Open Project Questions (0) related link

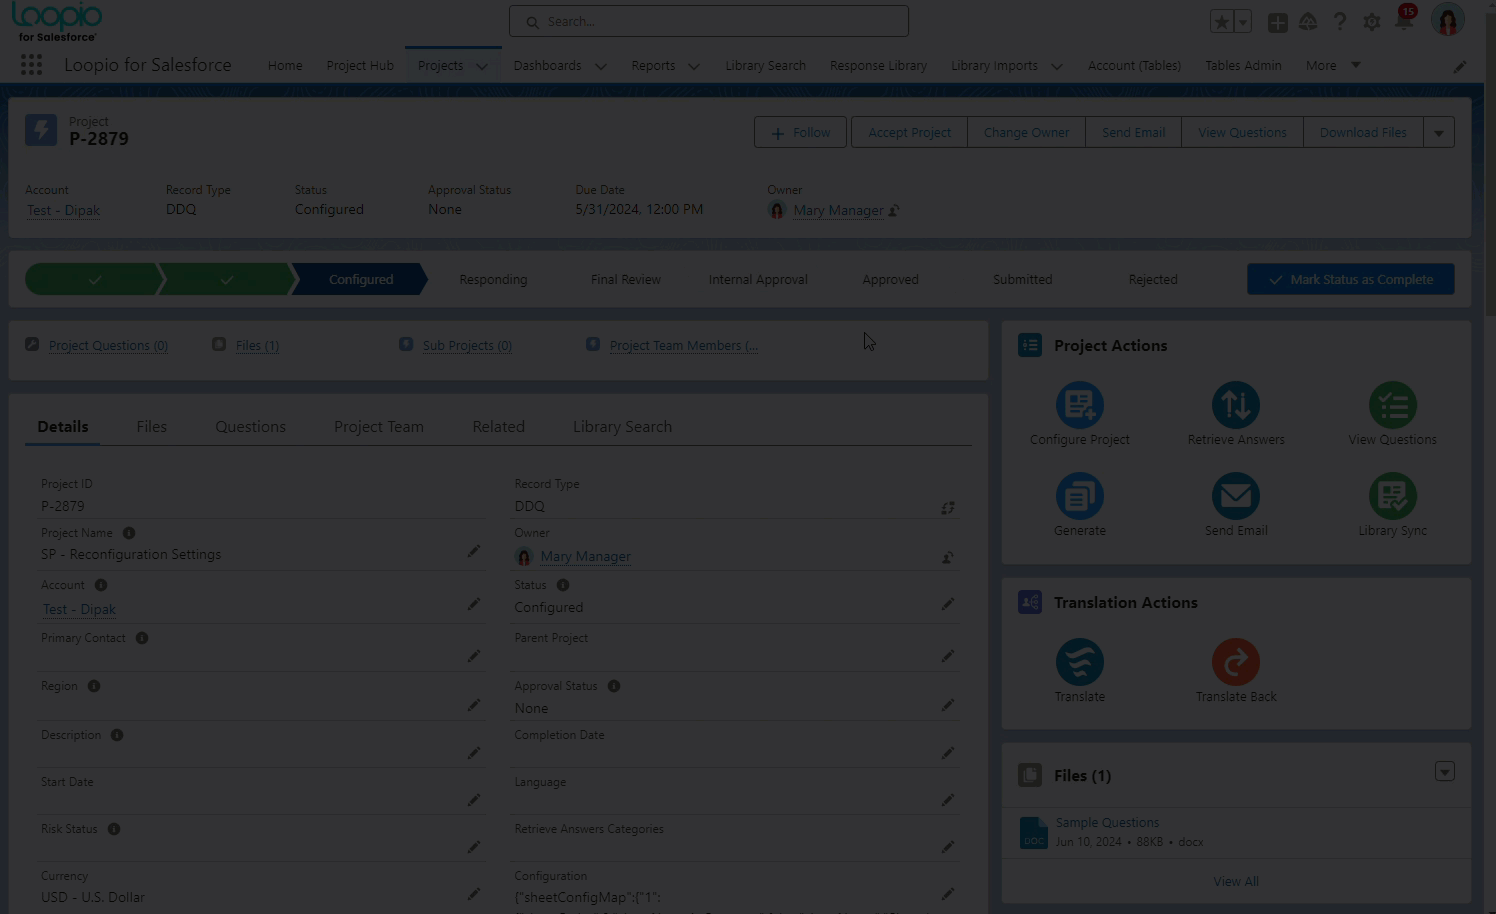(x=108, y=345)
